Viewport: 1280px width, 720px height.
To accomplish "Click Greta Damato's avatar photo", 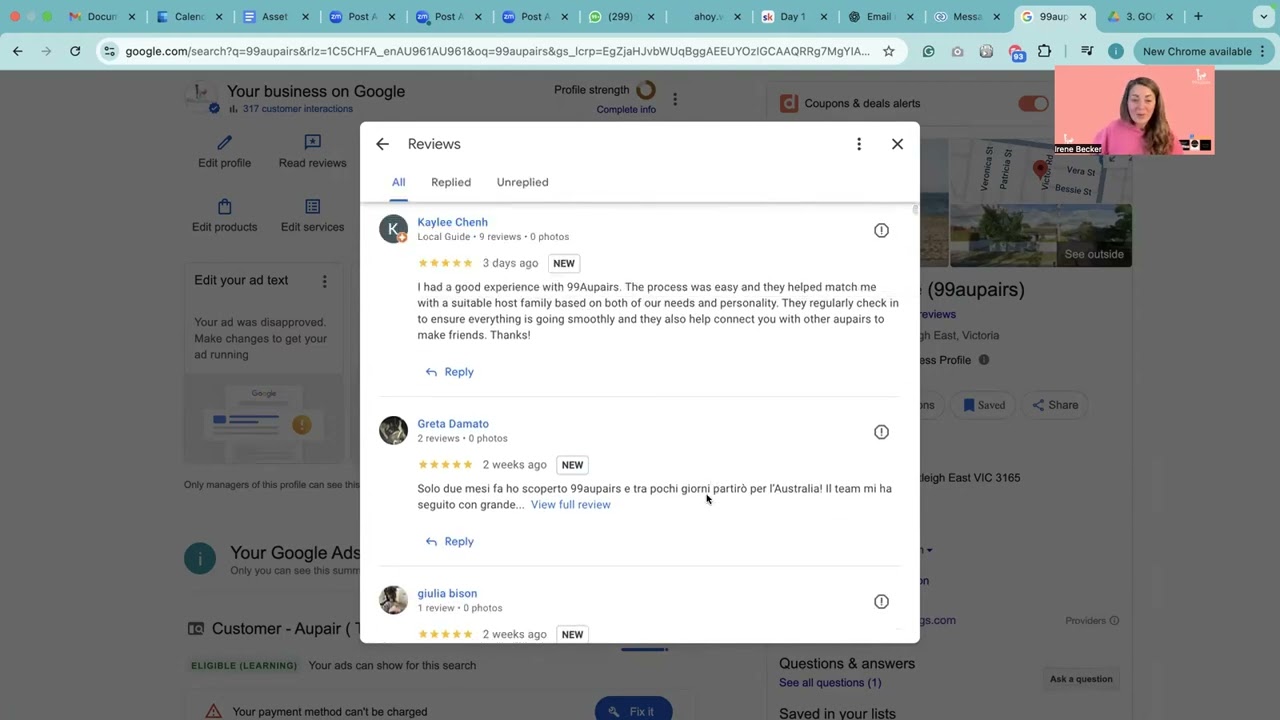I will pos(393,430).
